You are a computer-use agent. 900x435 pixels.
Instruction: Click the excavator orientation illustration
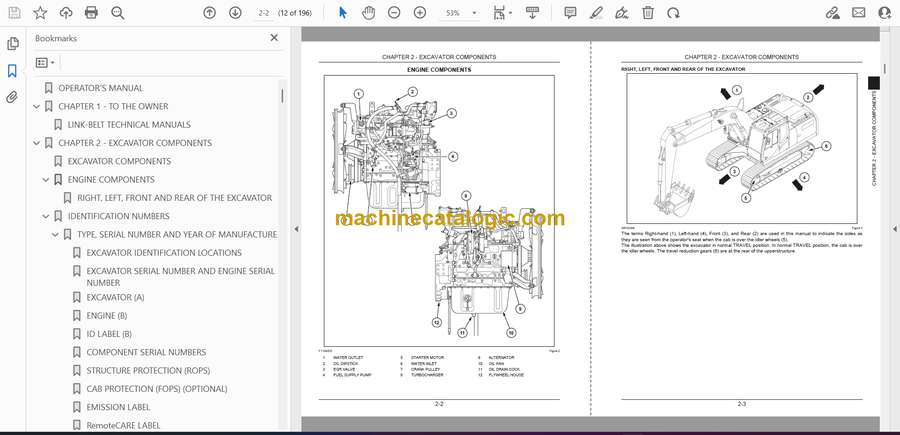742,148
